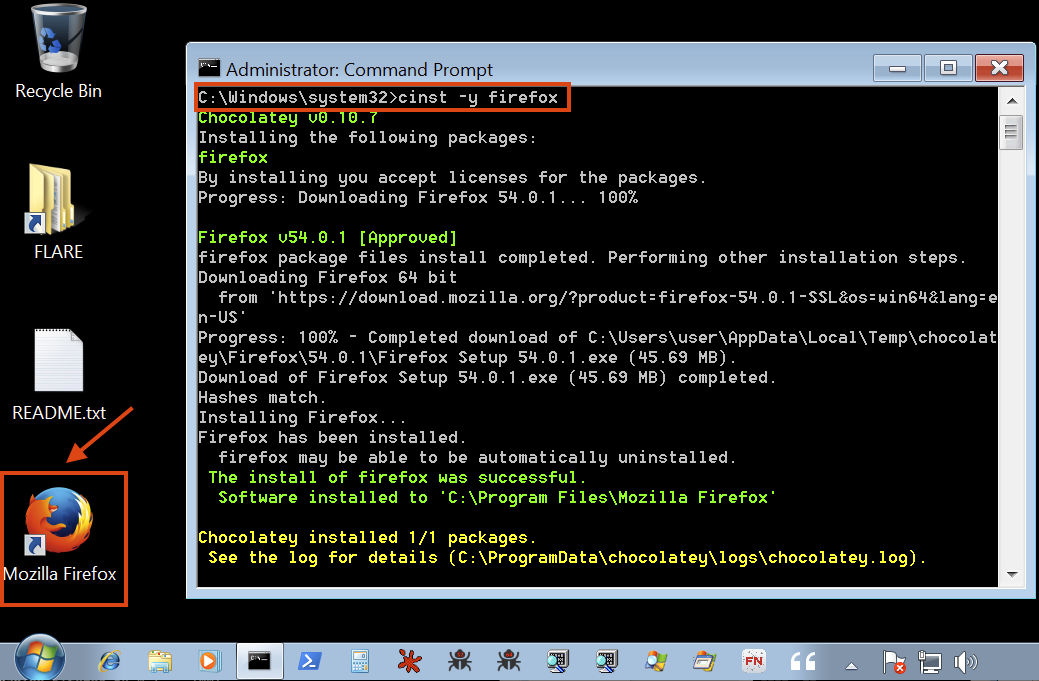The width and height of the screenshot is (1039, 681).
Task: Click the 'Chocolatey v0.10.7' output line
Action: [288, 118]
